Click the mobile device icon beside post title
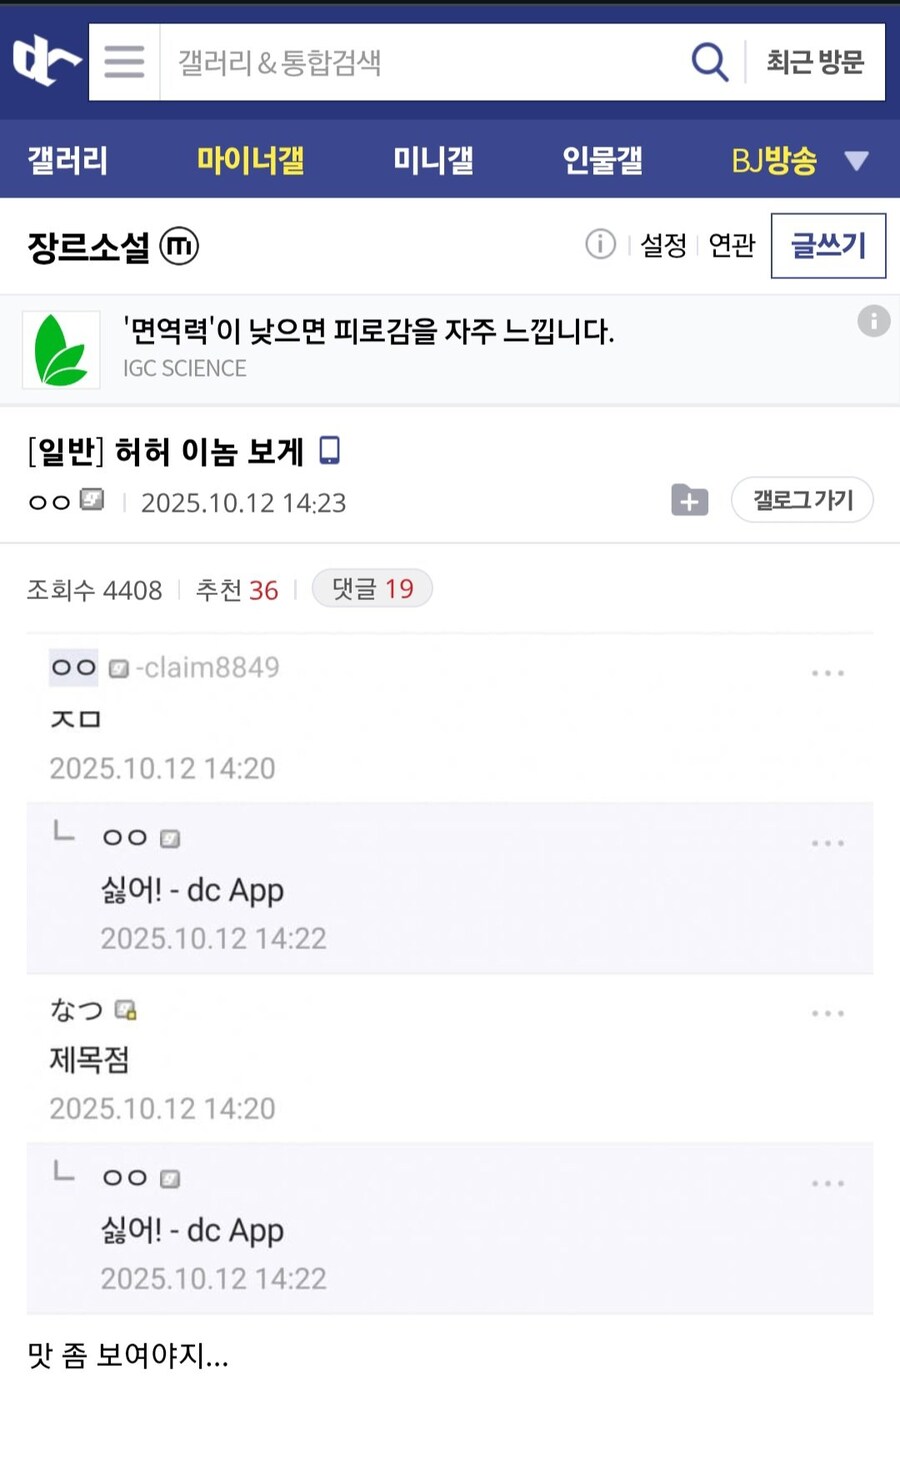Image resolution: width=900 pixels, height=1465 pixels. 329,451
